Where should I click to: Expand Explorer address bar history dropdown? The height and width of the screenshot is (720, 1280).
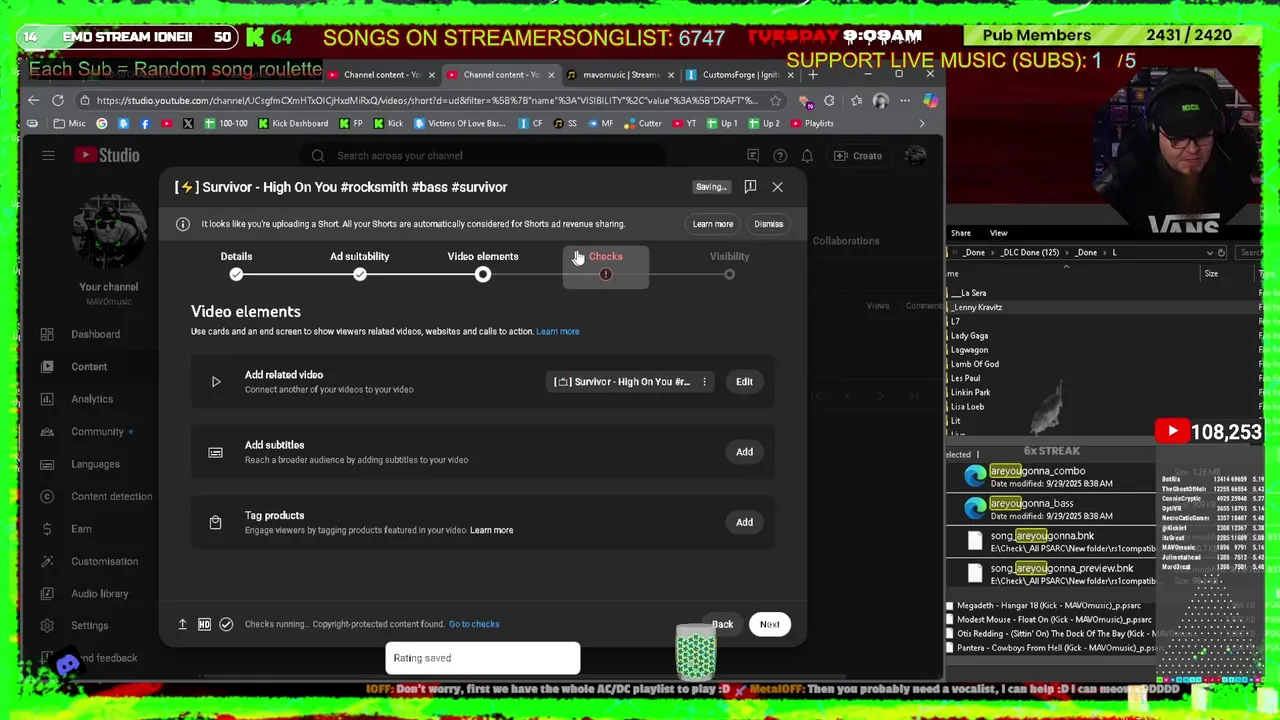(1208, 253)
